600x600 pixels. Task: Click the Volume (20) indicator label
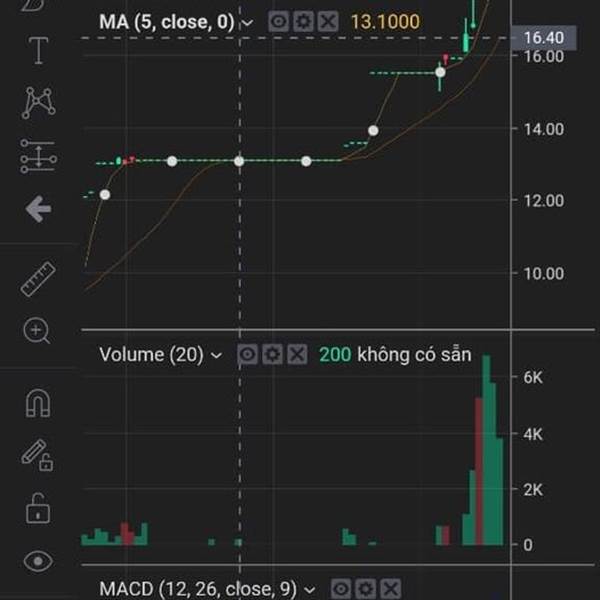(151, 355)
